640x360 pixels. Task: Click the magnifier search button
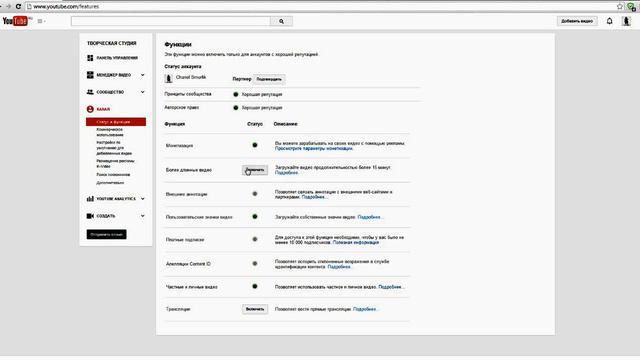click(281, 21)
